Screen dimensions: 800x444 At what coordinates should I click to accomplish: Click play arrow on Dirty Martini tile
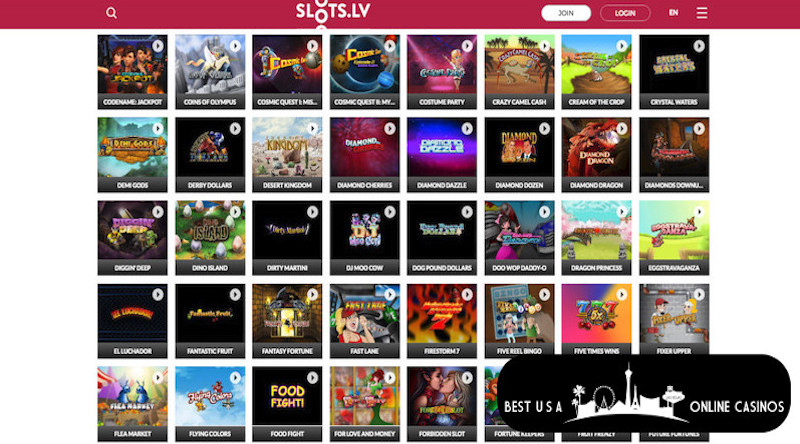coord(312,211)
